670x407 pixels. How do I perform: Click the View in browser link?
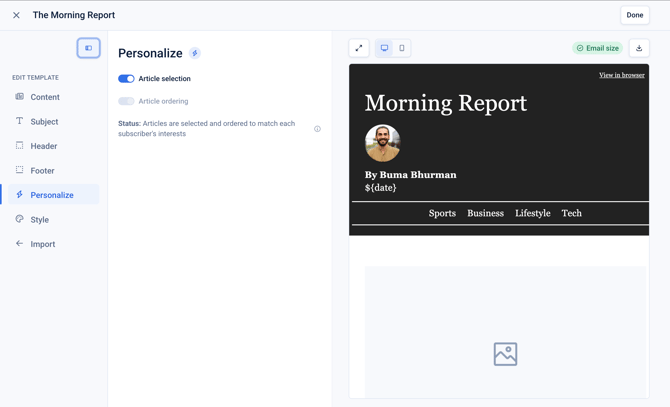(622, 75)
